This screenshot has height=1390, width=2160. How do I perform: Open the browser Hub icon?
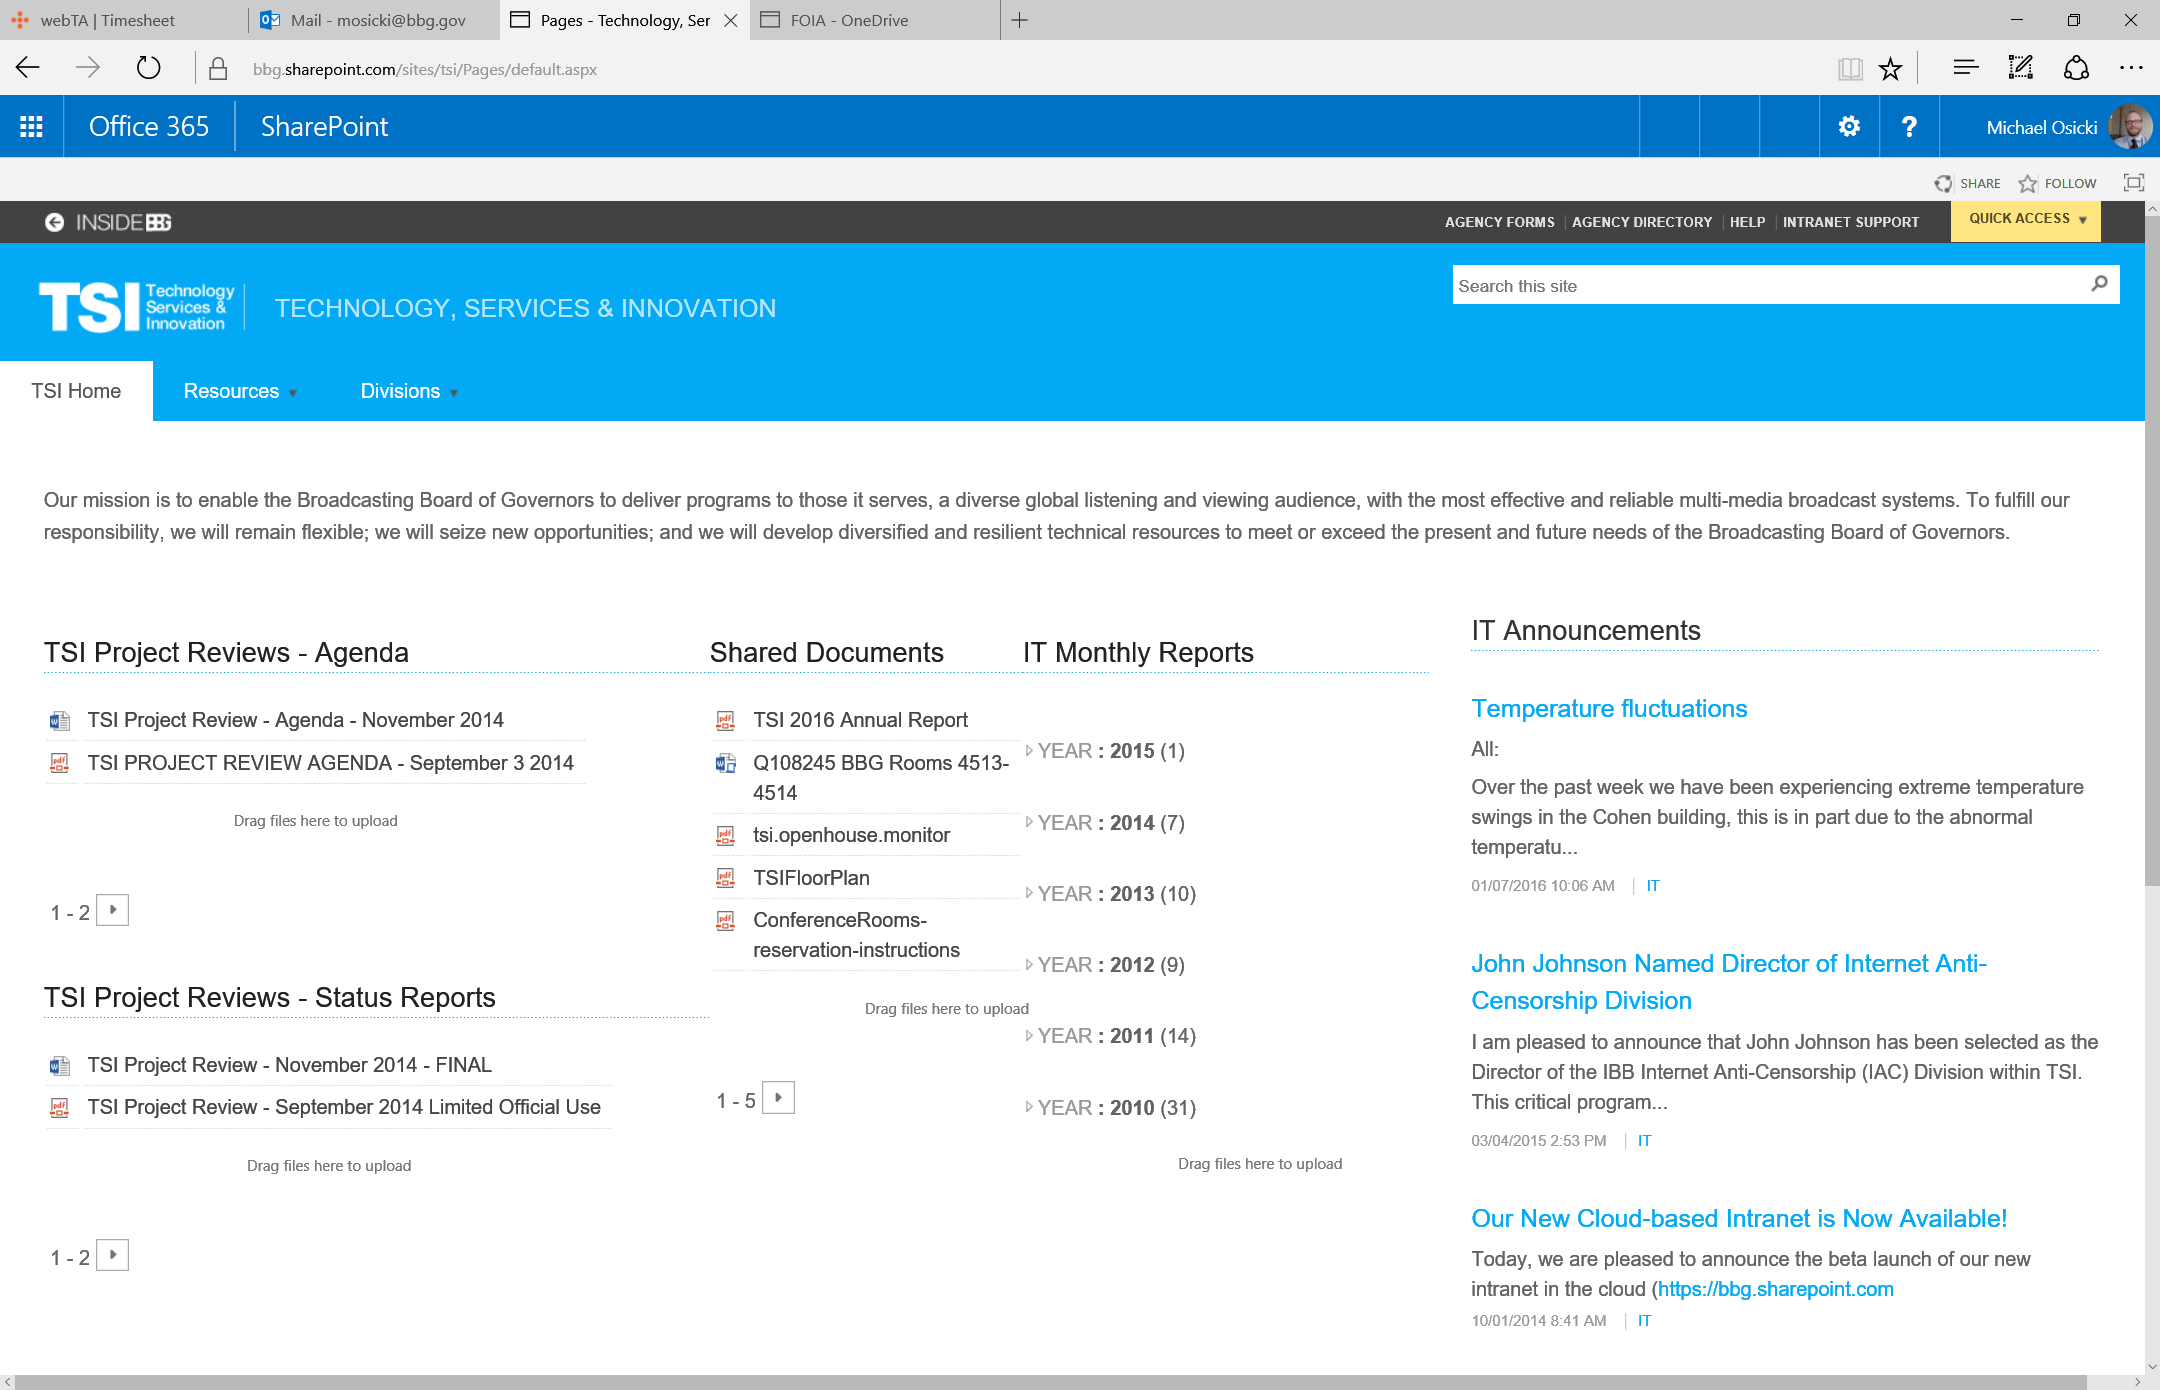coord(1965,68)
